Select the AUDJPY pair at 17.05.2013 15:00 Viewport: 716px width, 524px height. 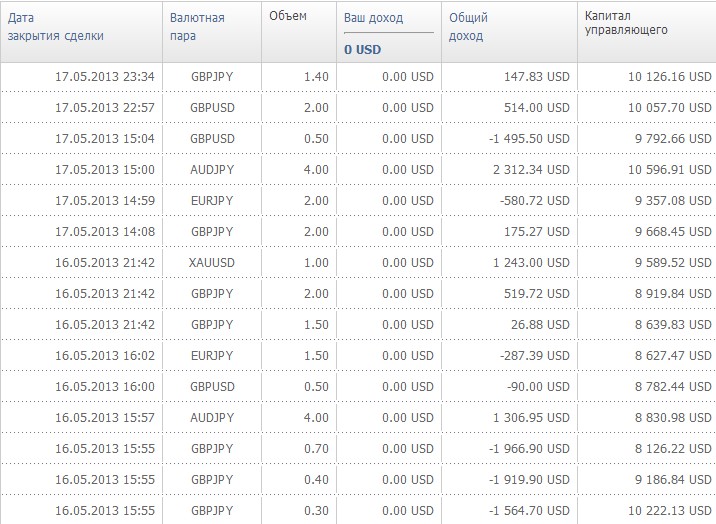[x=212, y=170]
